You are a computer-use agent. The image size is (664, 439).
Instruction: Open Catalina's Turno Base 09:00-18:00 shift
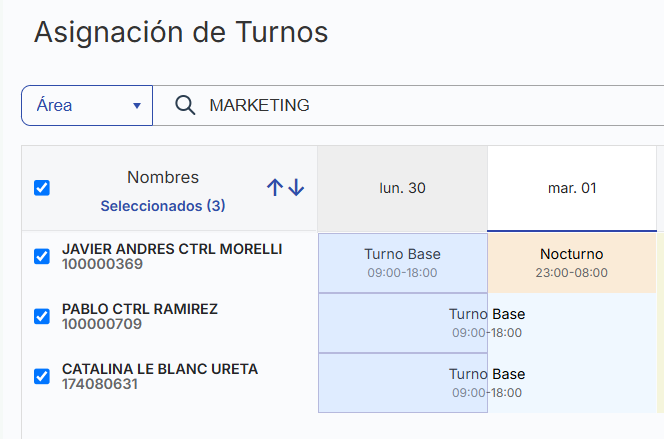[x=486, y=383]
